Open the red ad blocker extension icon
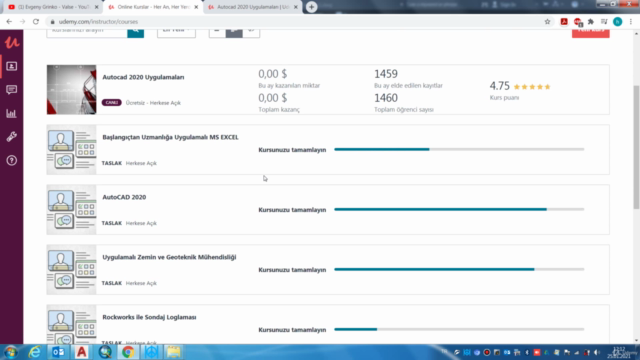 coord(578,22)
